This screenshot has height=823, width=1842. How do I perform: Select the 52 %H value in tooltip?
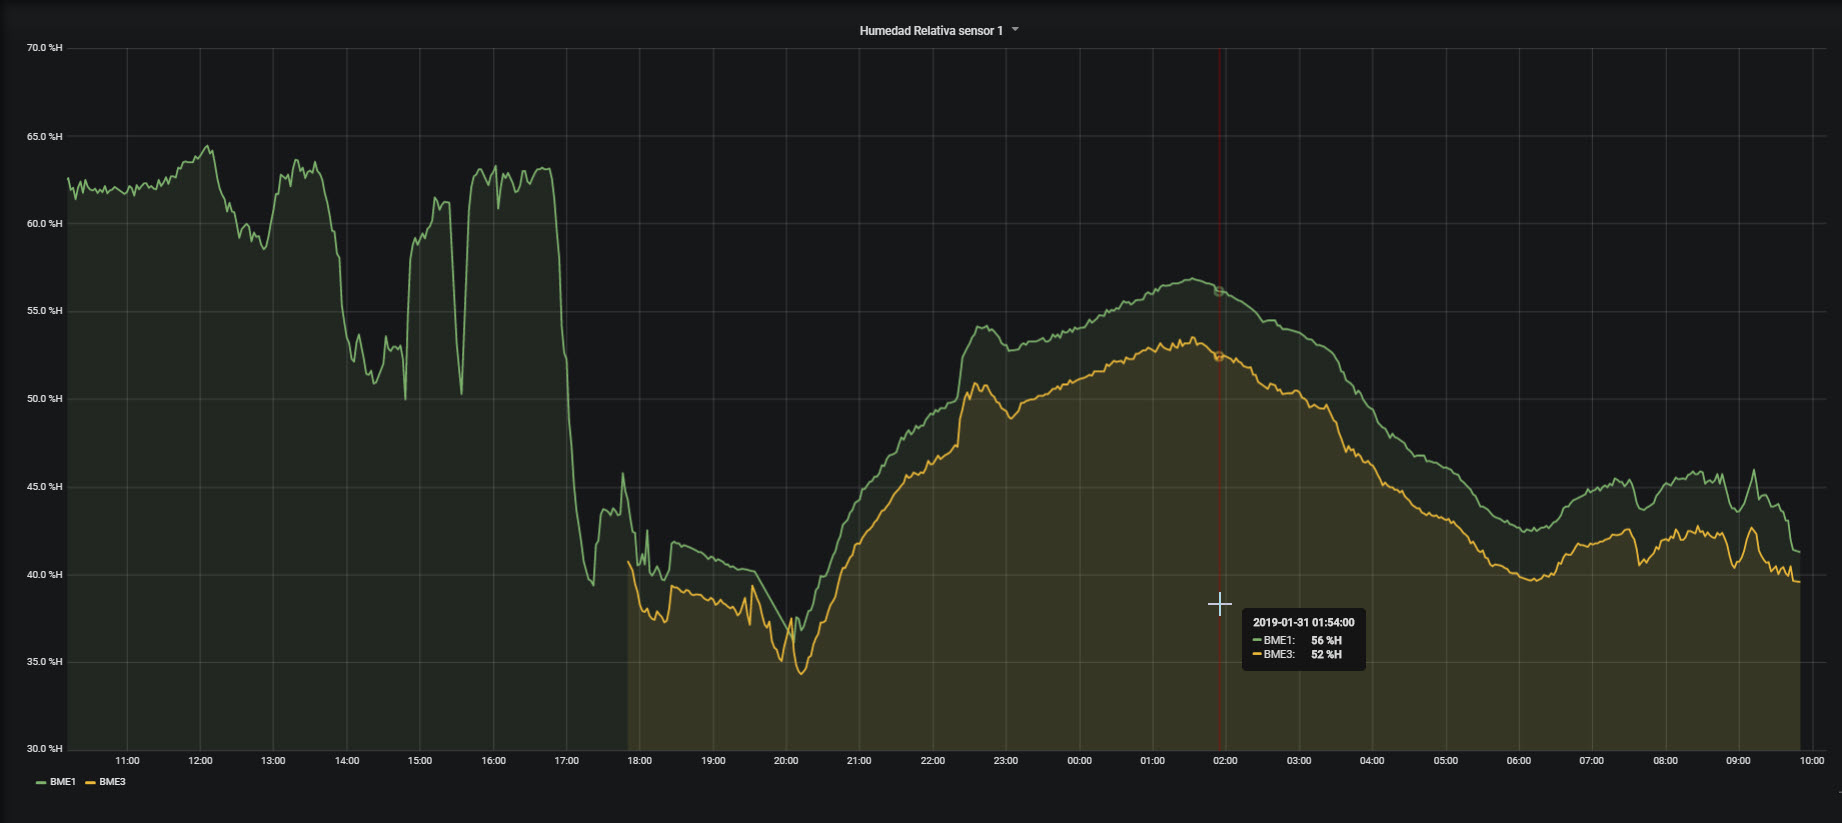pos(1326,654)
